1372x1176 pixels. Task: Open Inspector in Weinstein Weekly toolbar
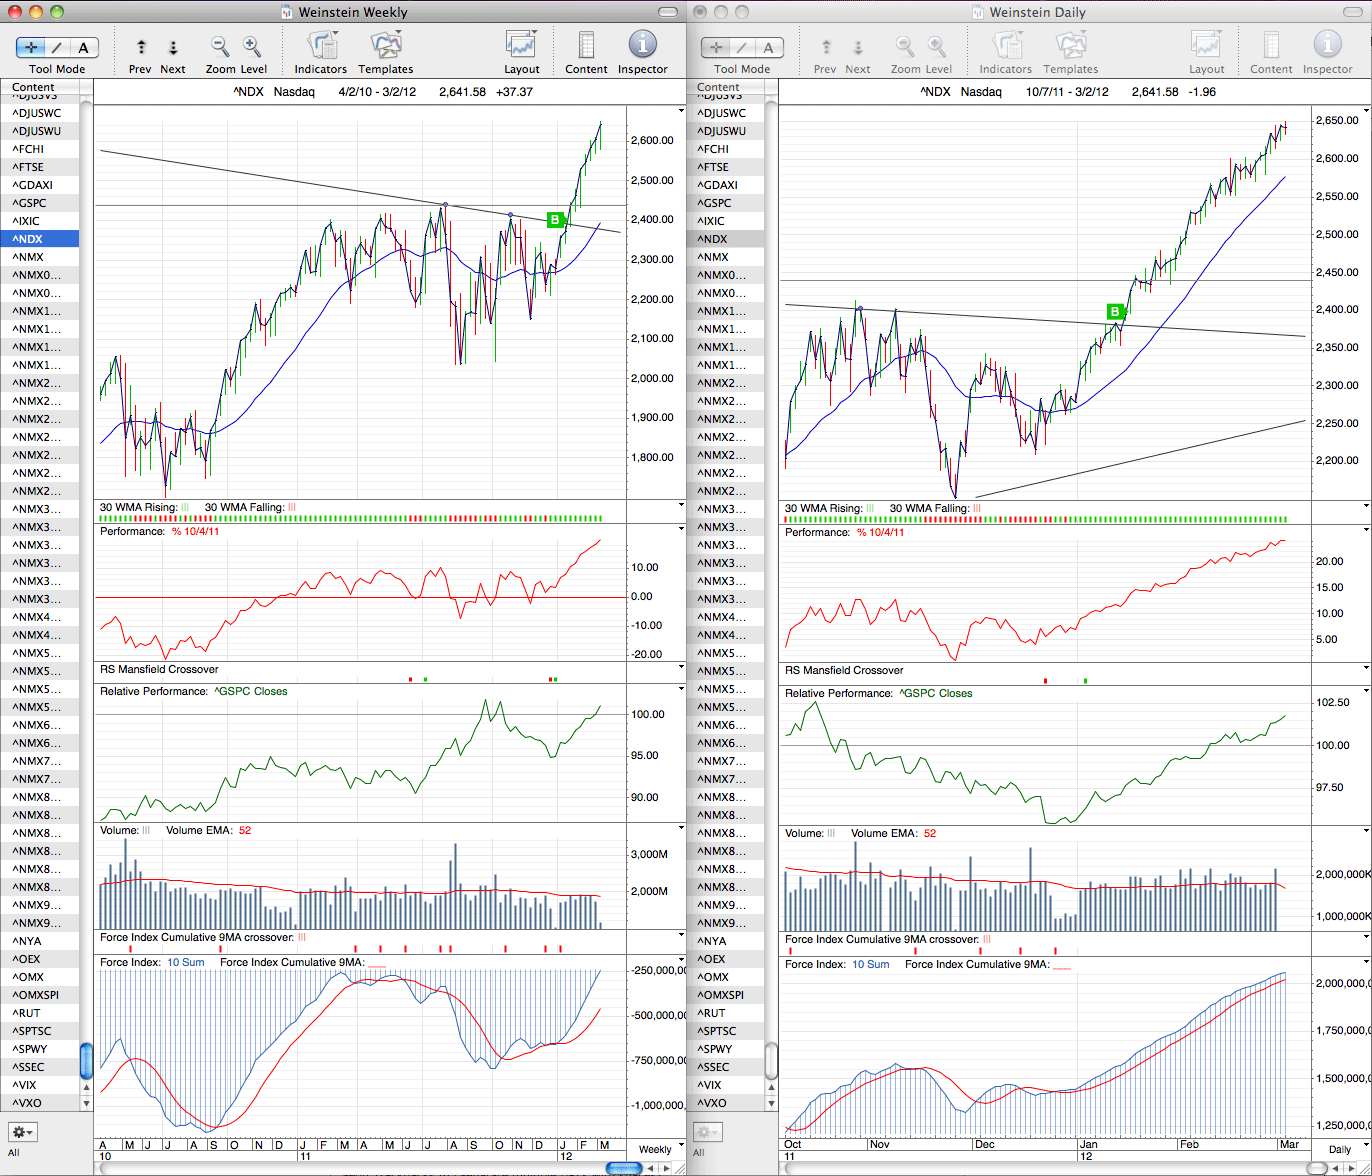pos(642,45)
